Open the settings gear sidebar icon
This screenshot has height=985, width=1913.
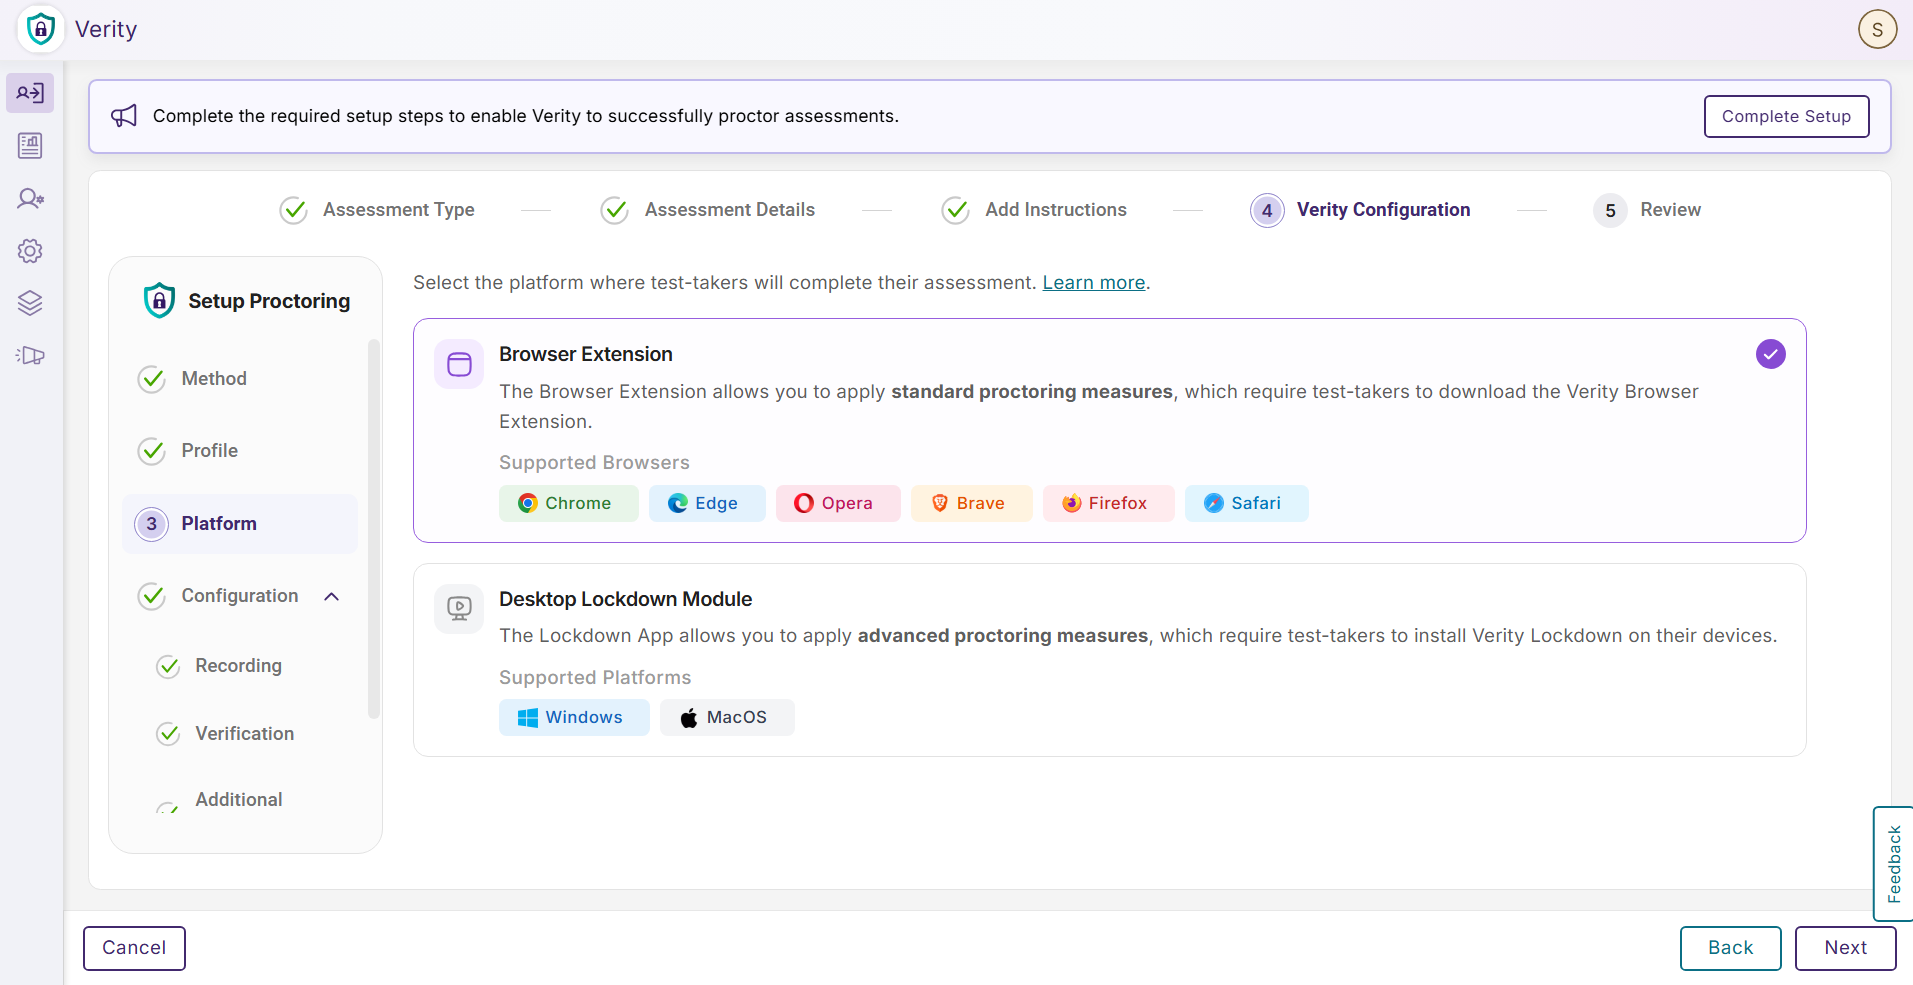30,251
